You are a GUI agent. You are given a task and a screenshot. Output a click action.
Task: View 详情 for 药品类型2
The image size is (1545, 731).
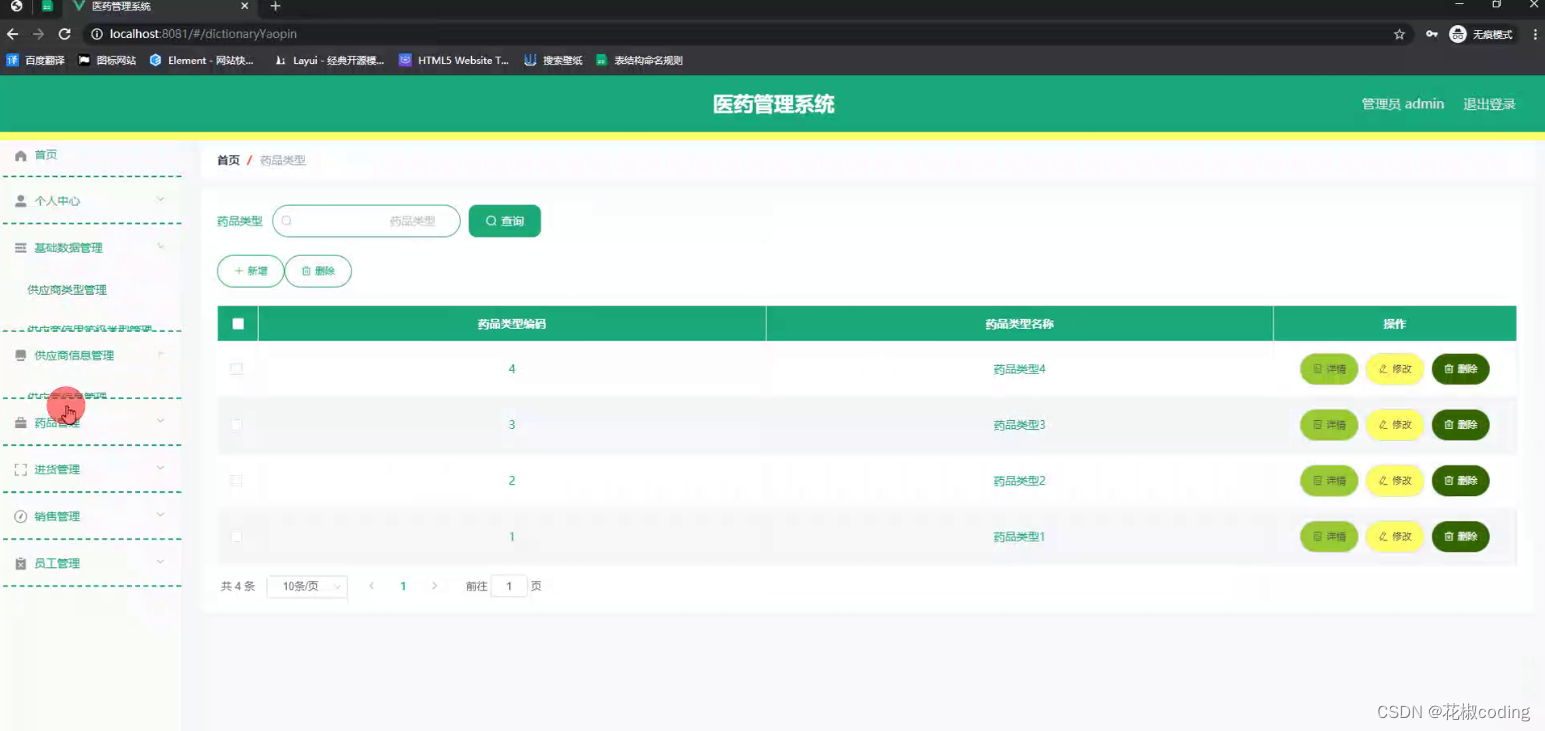pyautogui.click(x=1329, y=481)
